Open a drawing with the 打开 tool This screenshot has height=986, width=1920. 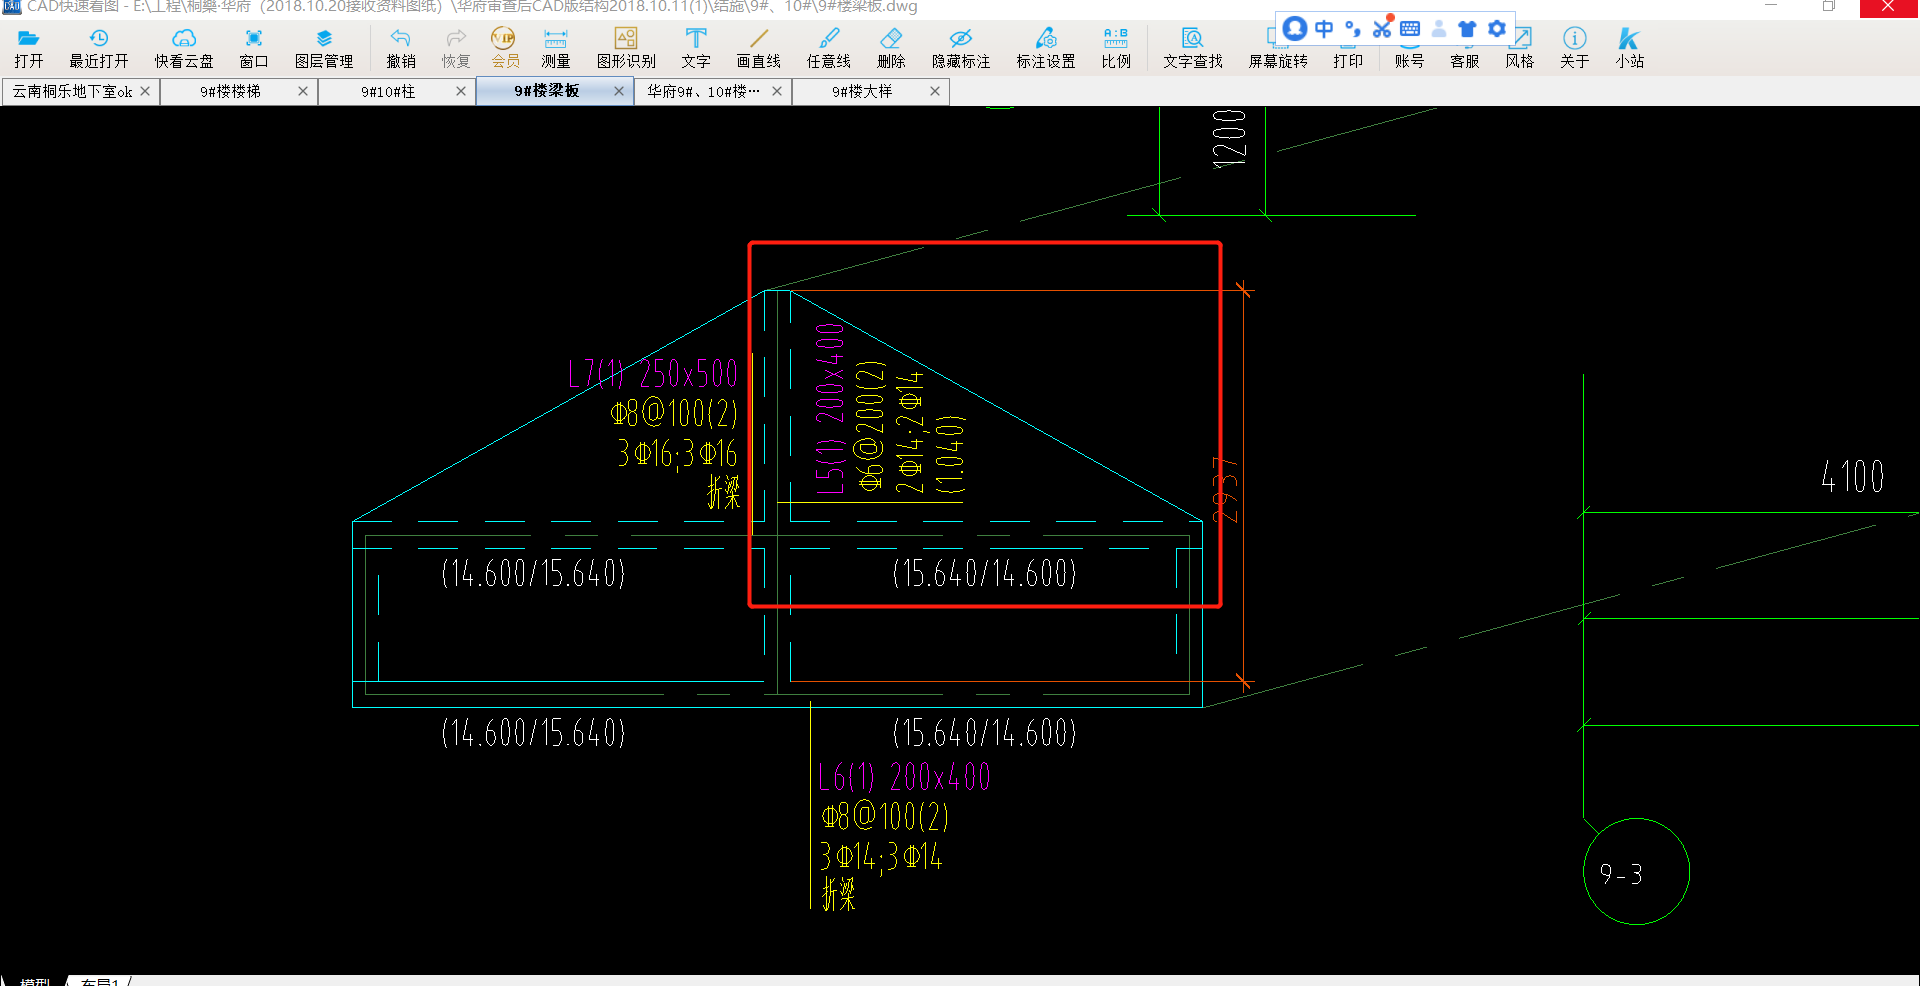29,48
